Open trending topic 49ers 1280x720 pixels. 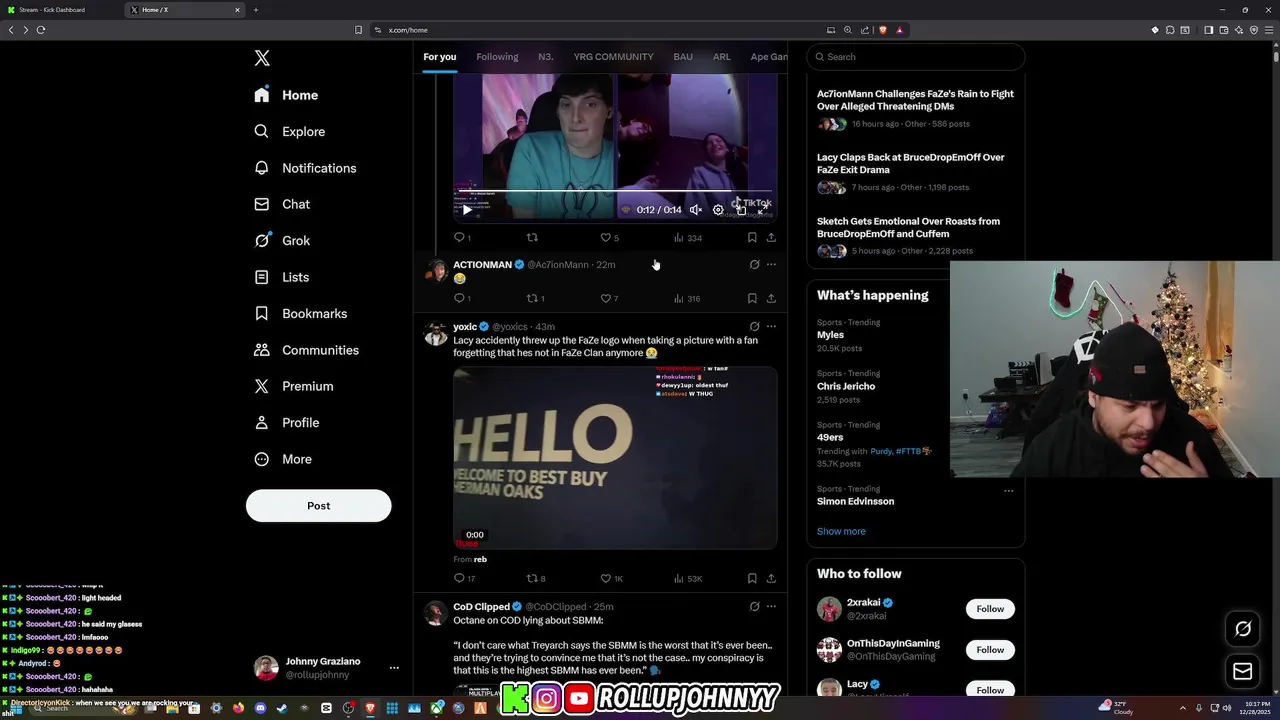pos(830,437)
